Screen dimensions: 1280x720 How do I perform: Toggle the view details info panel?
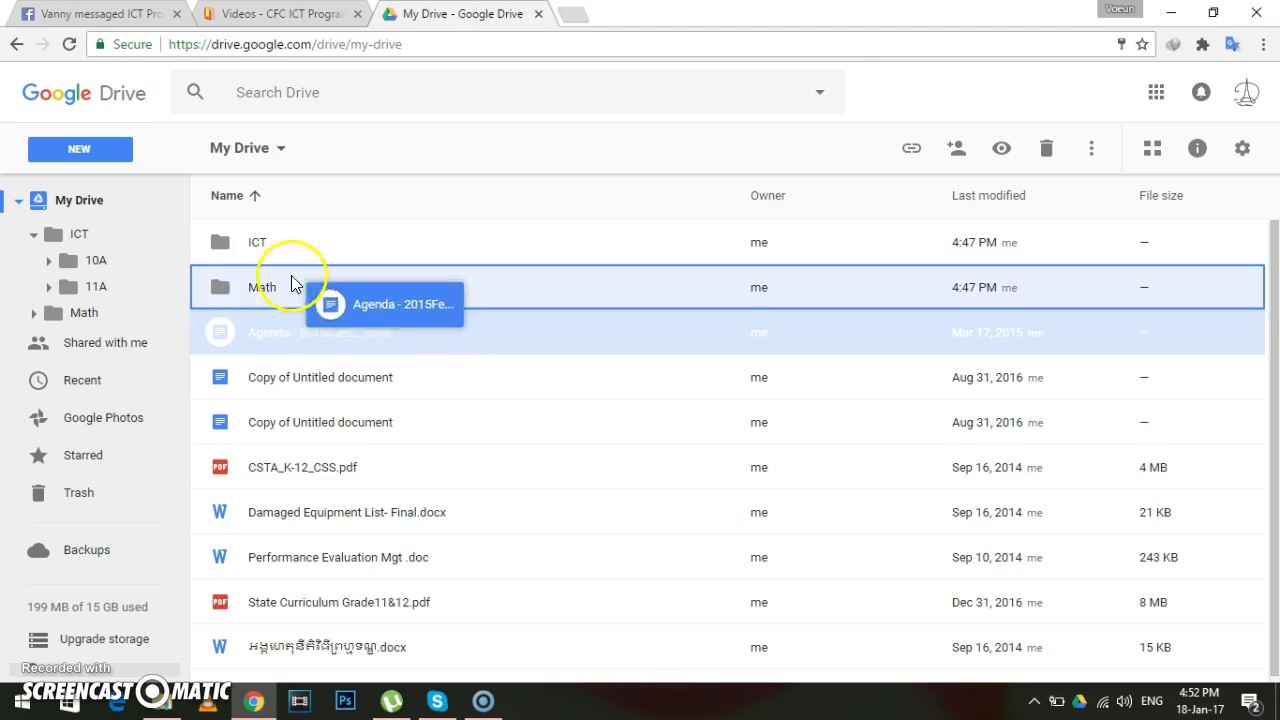click(1197, 148)
